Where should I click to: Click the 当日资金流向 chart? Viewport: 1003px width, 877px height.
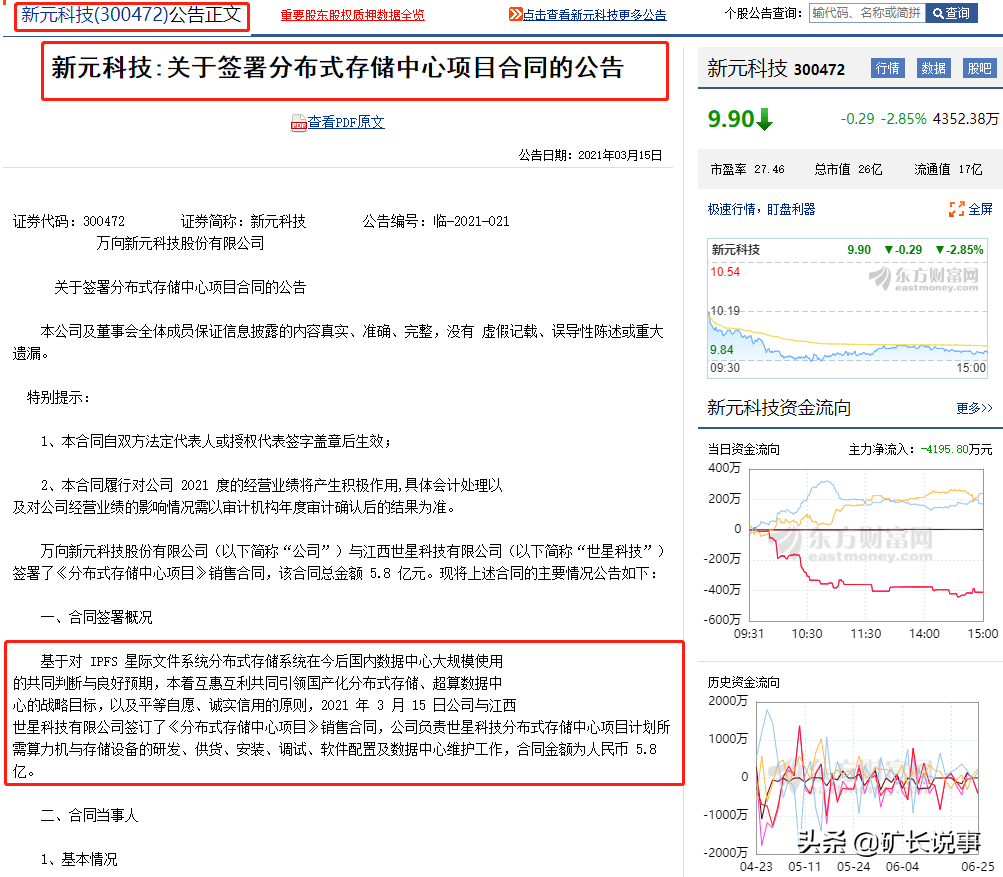tap(866, 545)
